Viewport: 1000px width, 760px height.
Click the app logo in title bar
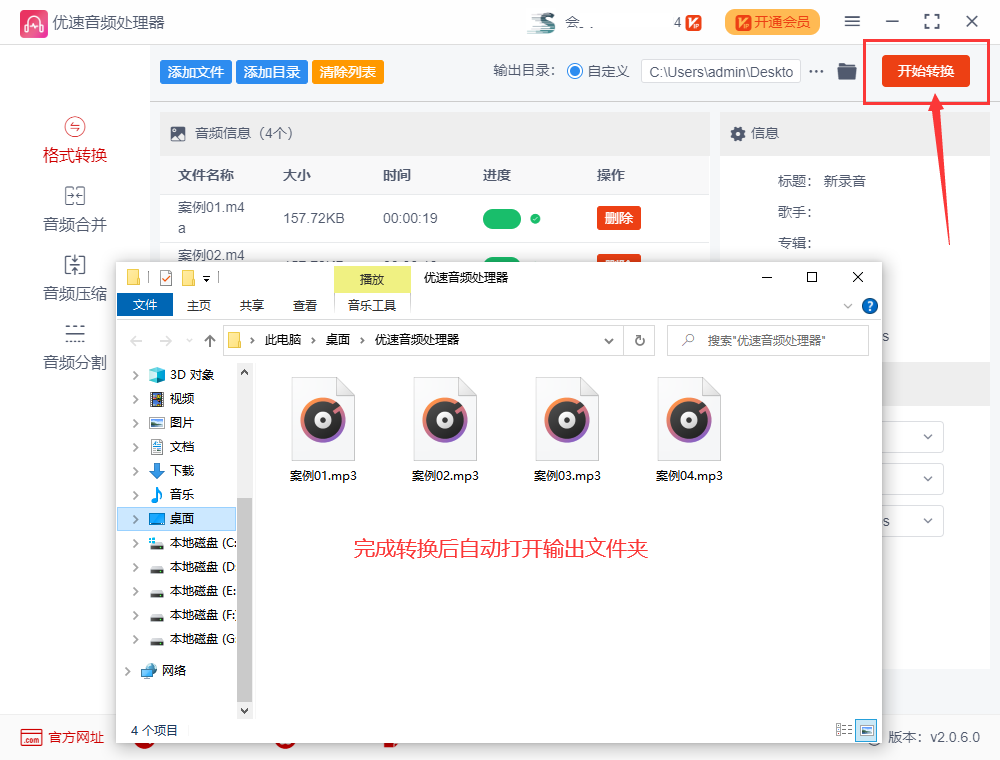(33, 24)
